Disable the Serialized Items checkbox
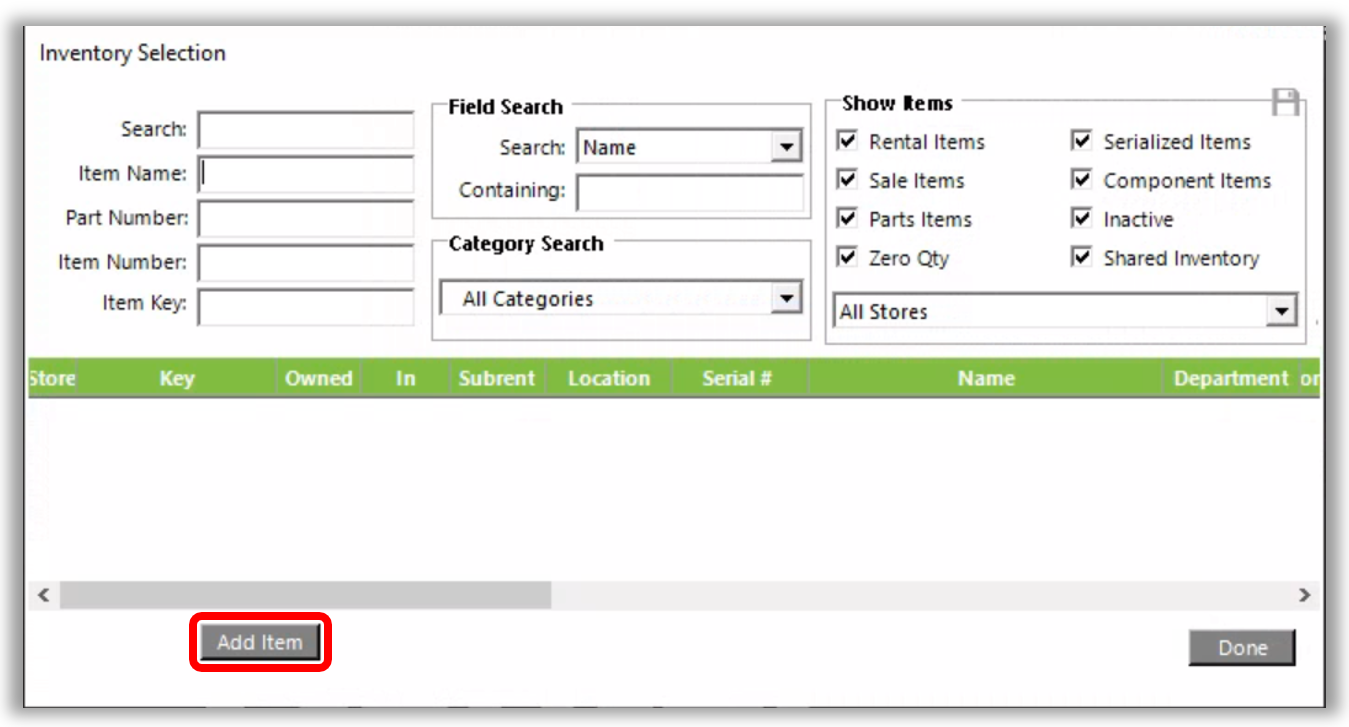1349x727 pixels. click(x=1081, y=142)
